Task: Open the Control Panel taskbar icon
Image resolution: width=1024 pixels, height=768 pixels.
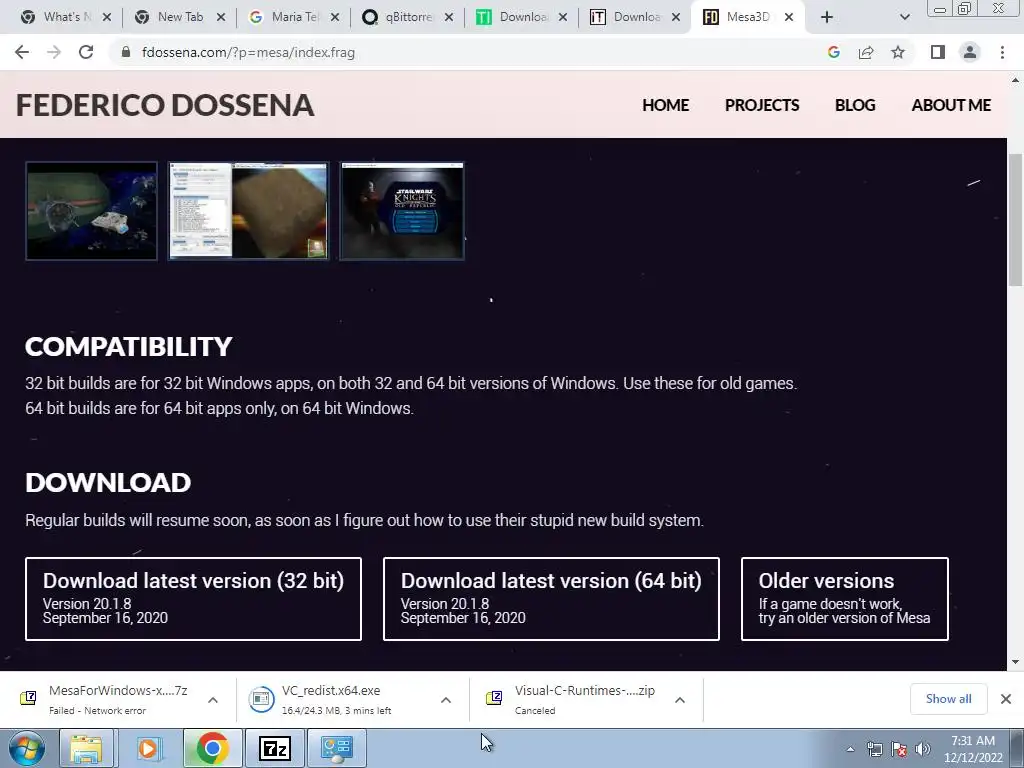Action: (x=336, y=748)
